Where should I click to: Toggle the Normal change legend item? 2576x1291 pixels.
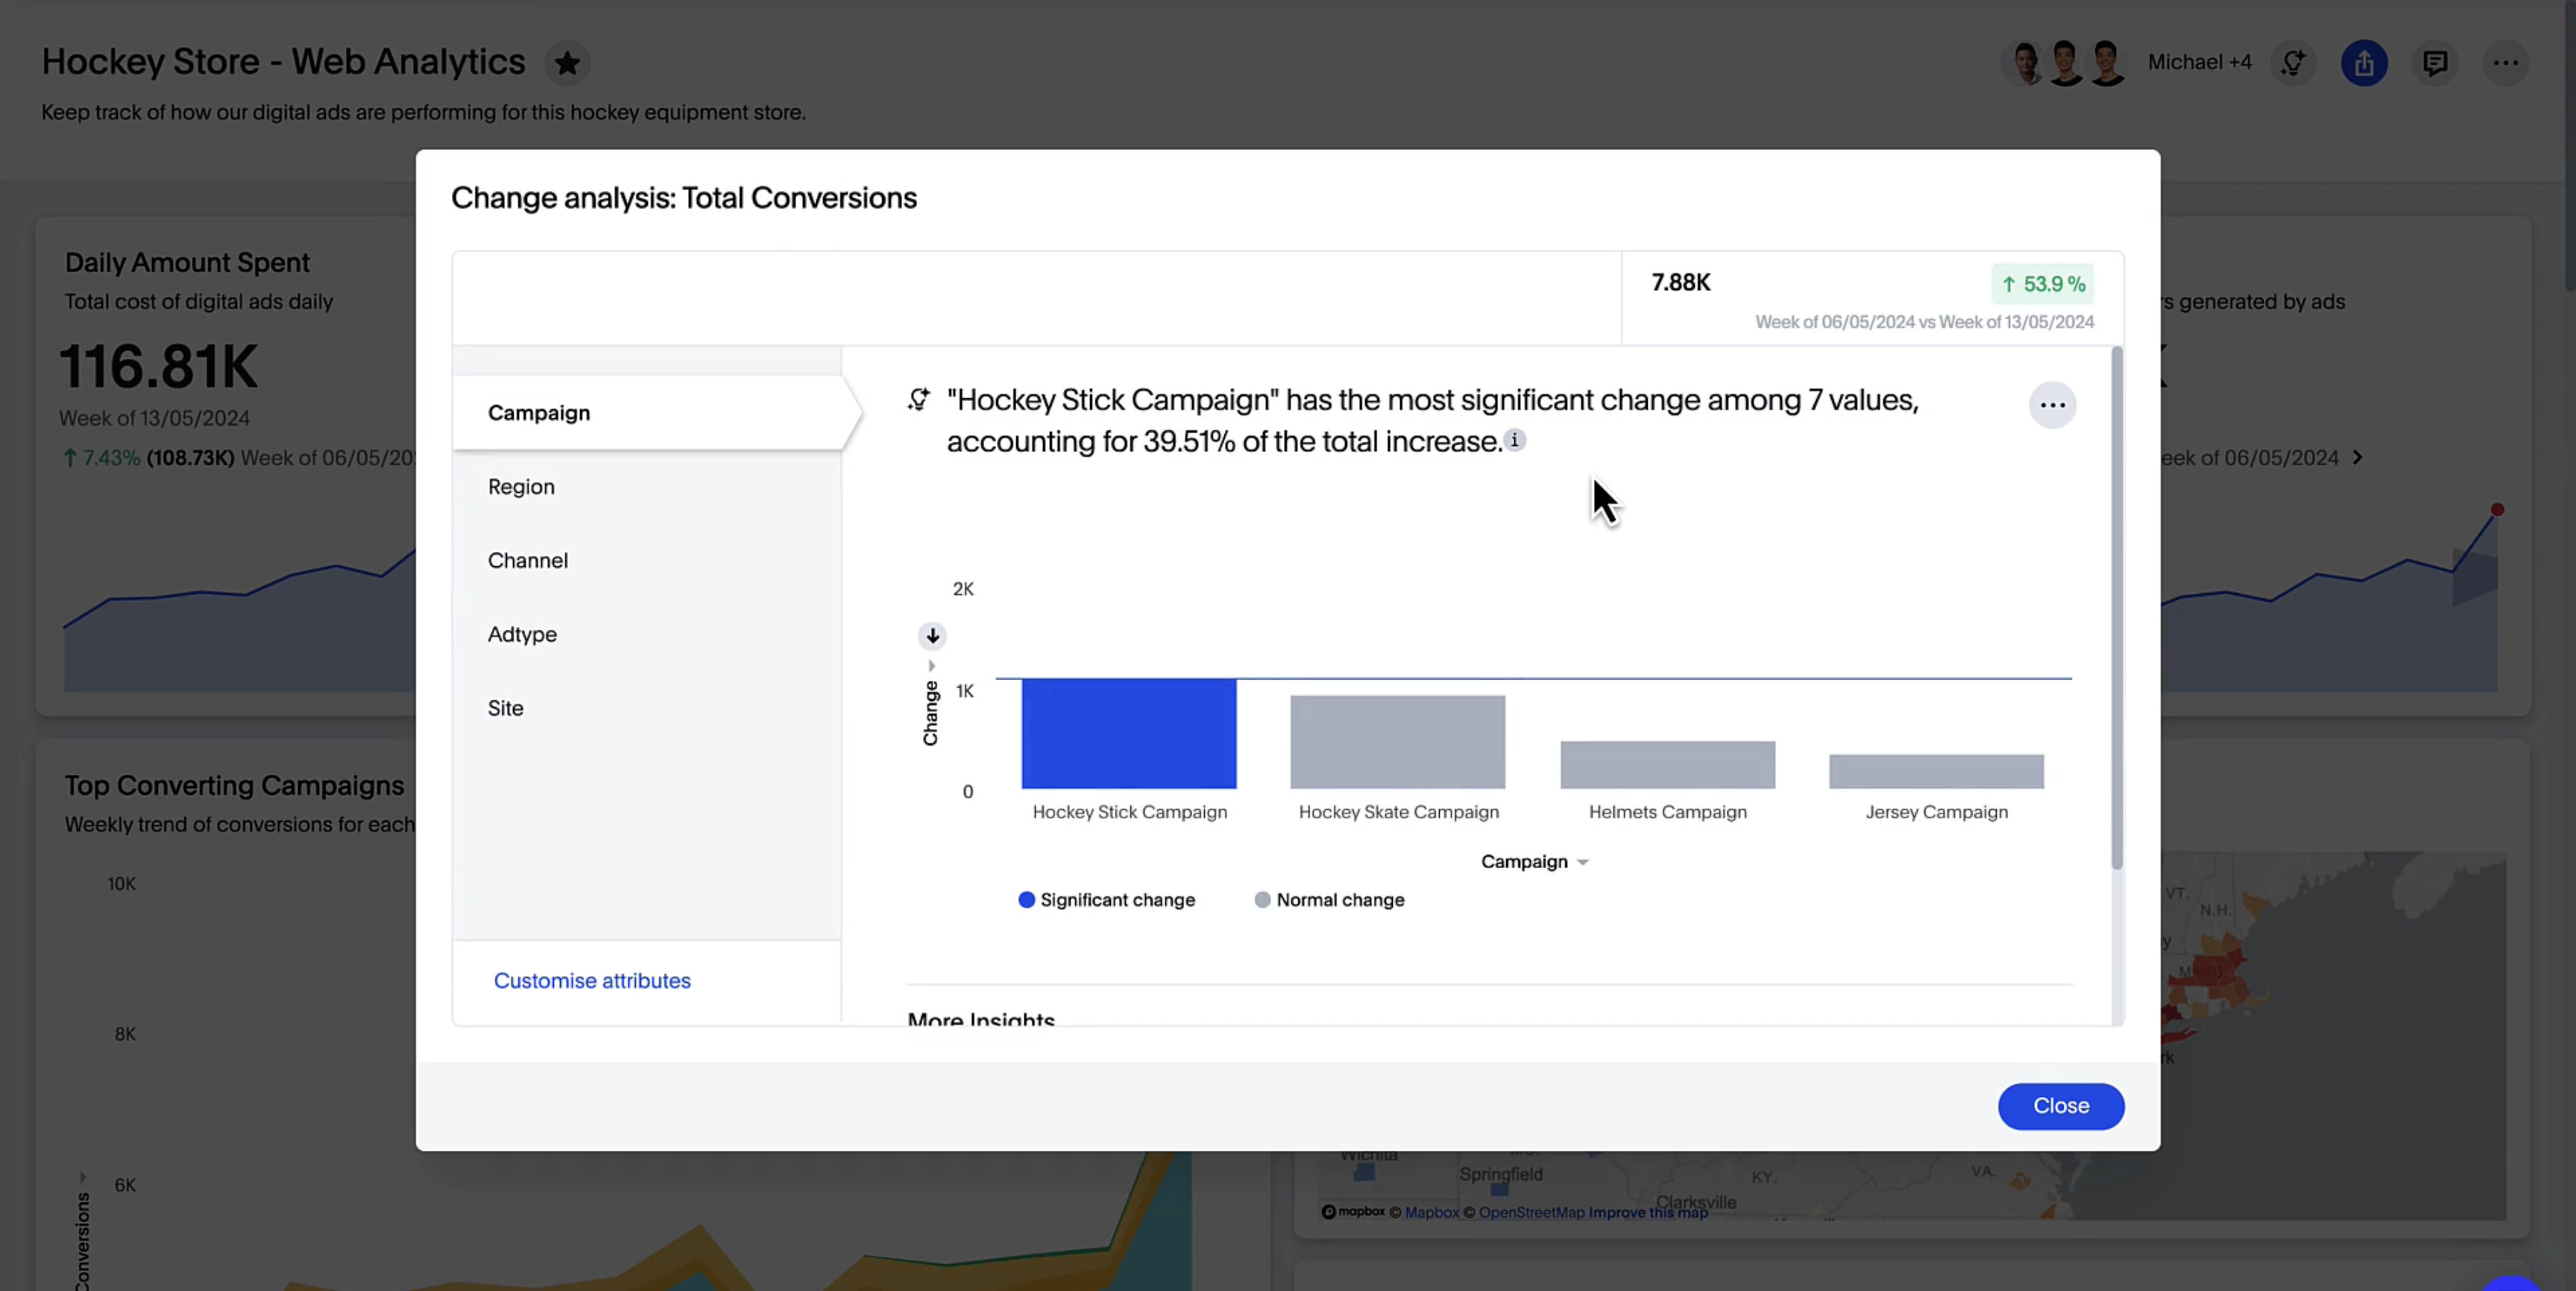pyautogui.click(x=1329, y=900)
